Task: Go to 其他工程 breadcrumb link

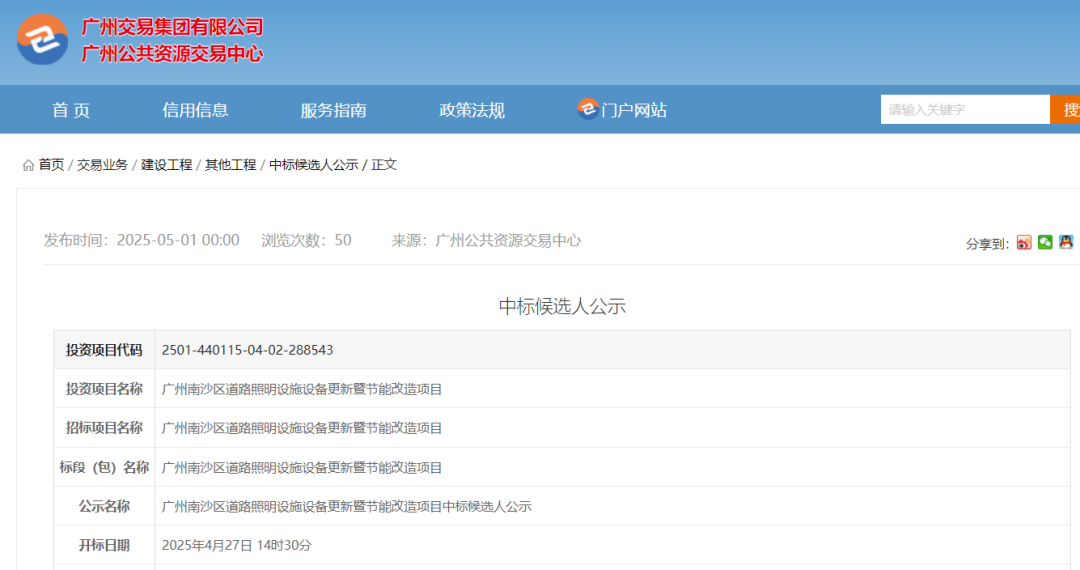Action: 231,165
